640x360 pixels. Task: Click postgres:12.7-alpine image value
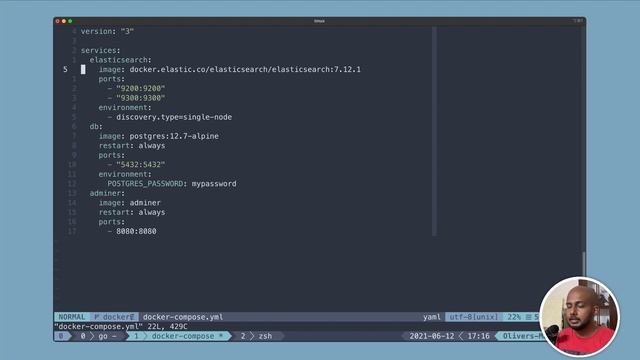coord(174,136)
